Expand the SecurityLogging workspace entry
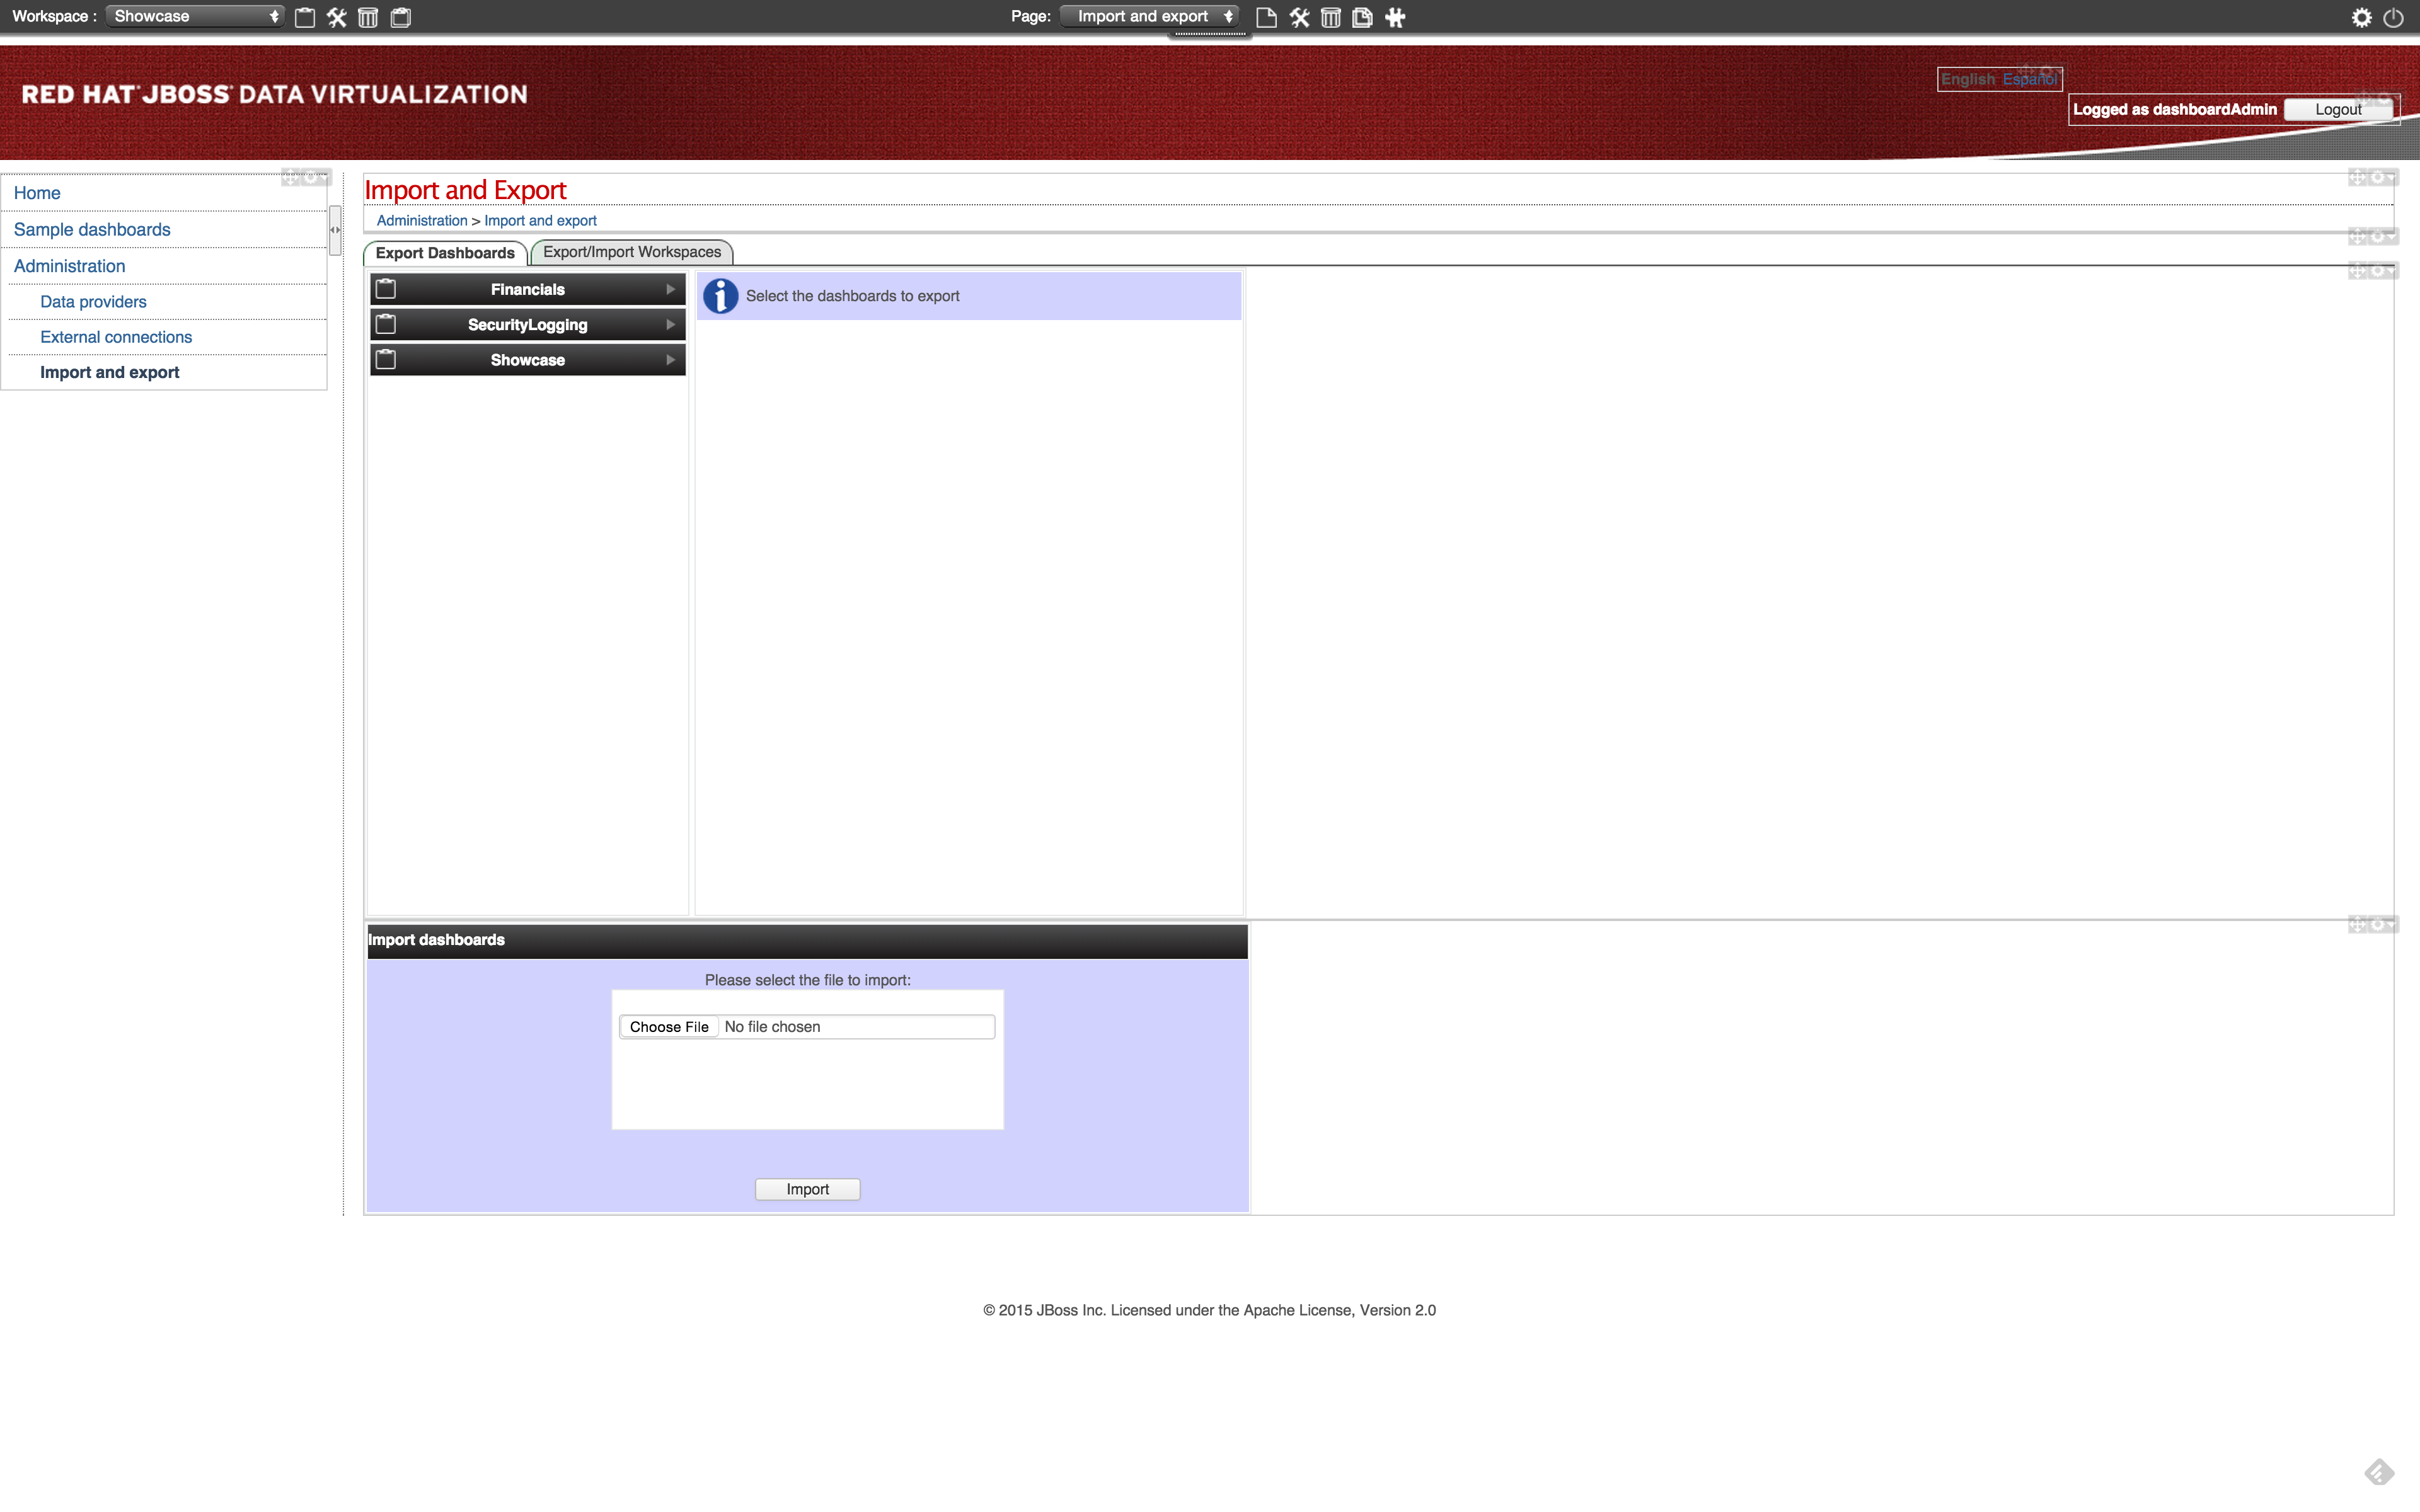Screen dimensions: 2420x1512 click(527, 324)
